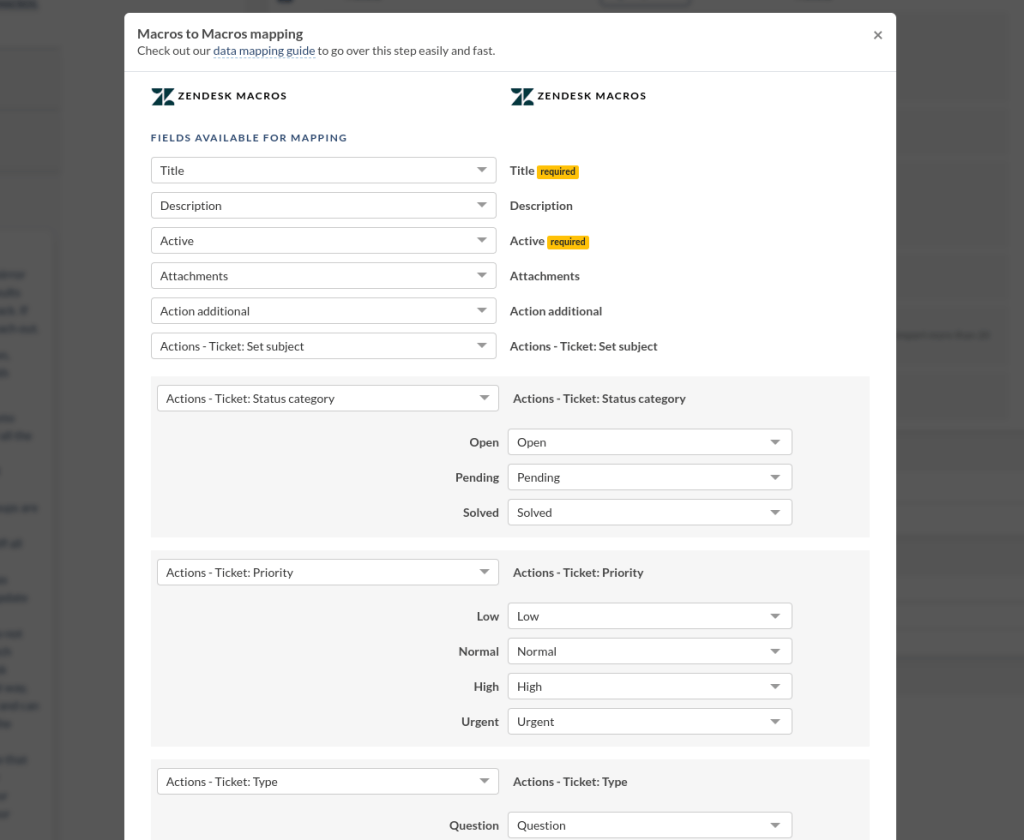
Task: Open the Action additional dropdown
Action: 323,310
